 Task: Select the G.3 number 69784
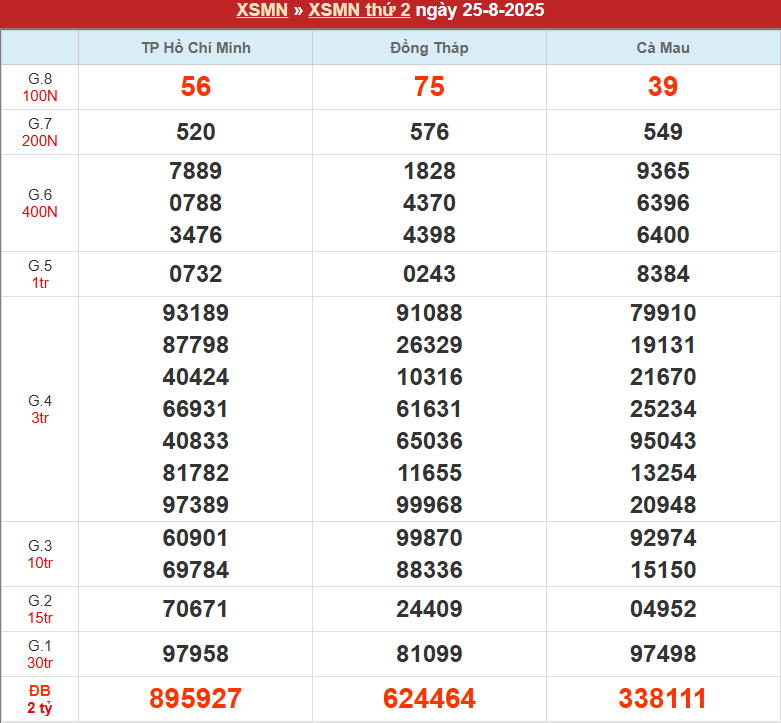click(196, 570)
